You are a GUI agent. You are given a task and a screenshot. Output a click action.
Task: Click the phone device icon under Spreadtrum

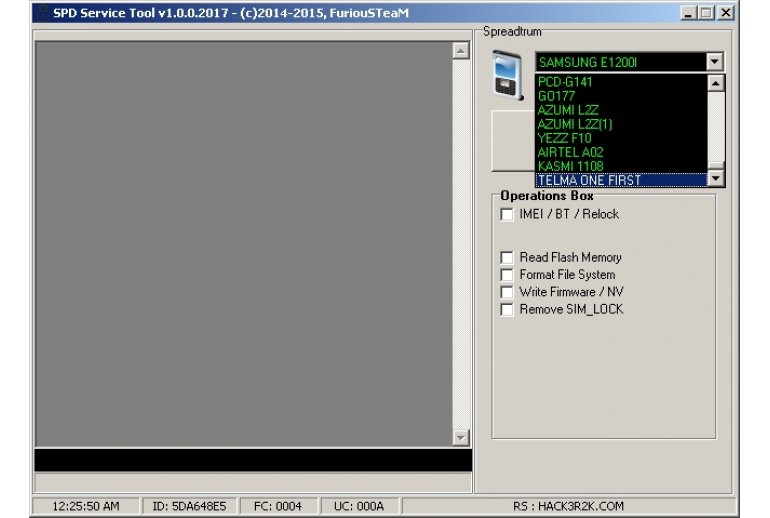[508, 75]
